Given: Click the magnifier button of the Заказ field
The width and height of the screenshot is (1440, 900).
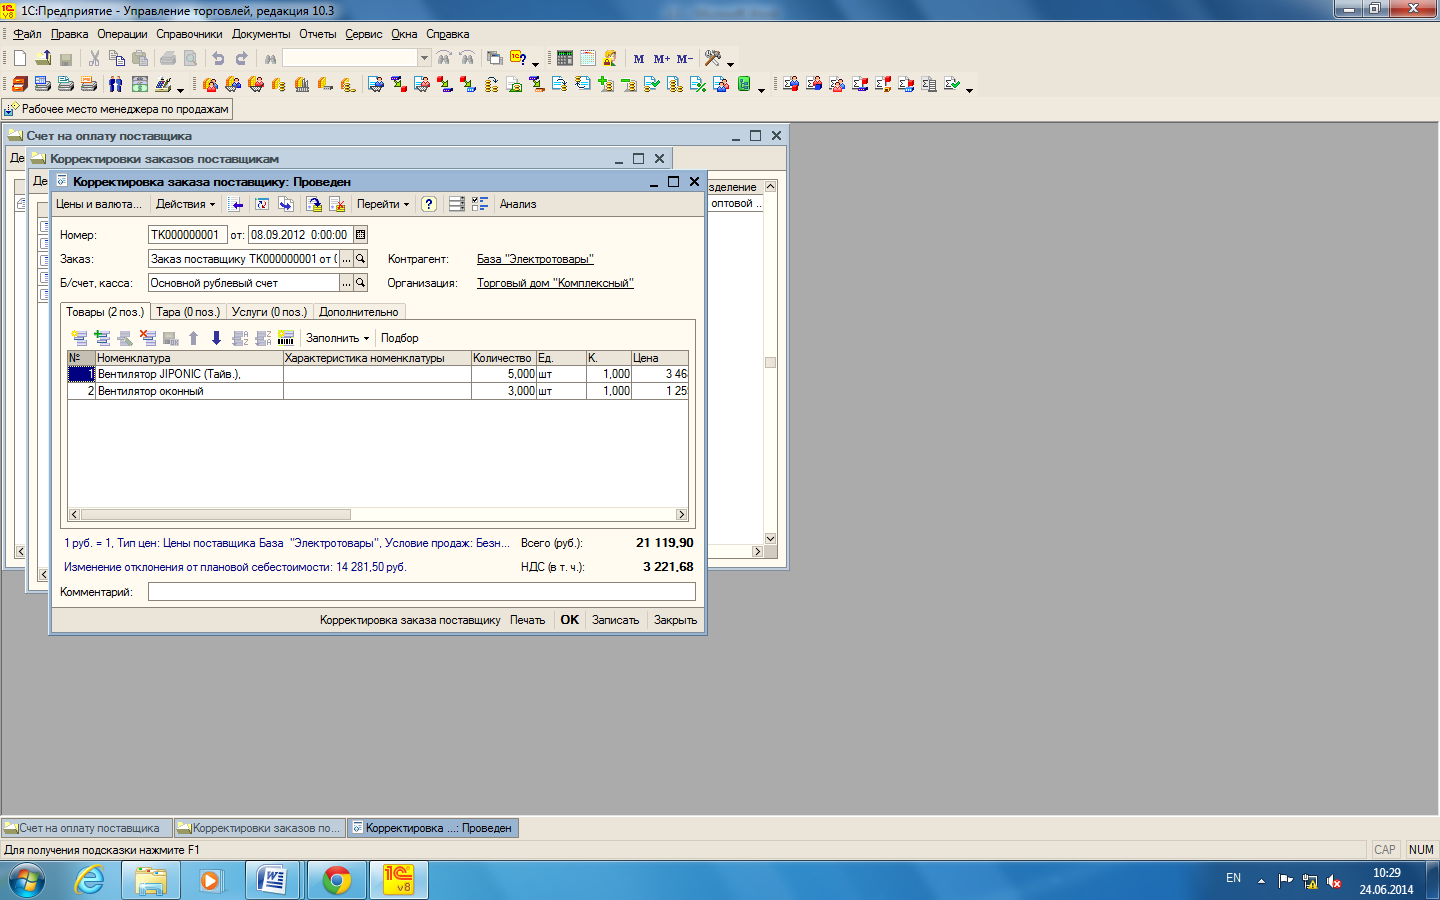Looking at the screenshot, I should pos(360,259).
